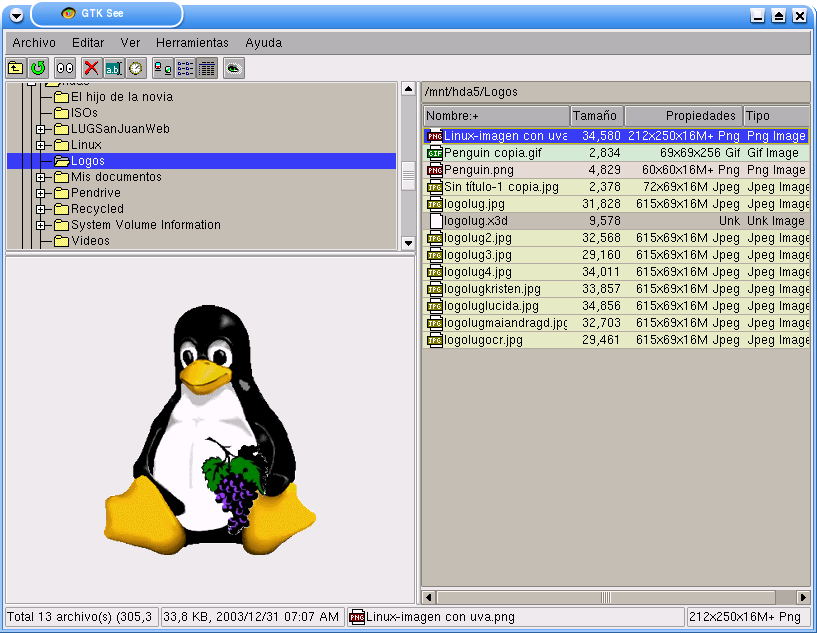Expand the Pendrive folder node
Viewport: 817px width, 633px height.
pyautogui.click(x=41, y=193)
